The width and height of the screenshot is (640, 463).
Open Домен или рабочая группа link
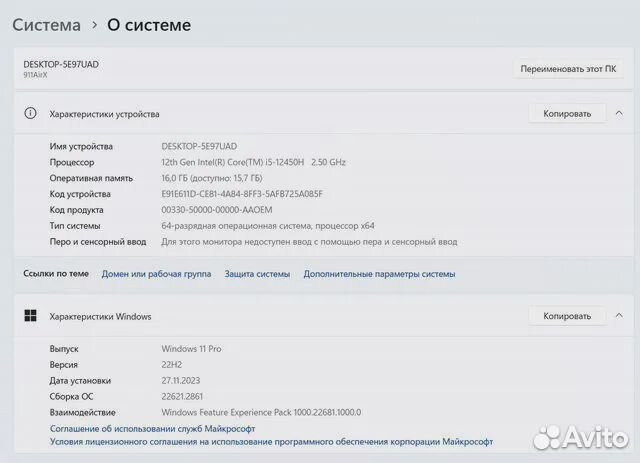pos(156,274)
